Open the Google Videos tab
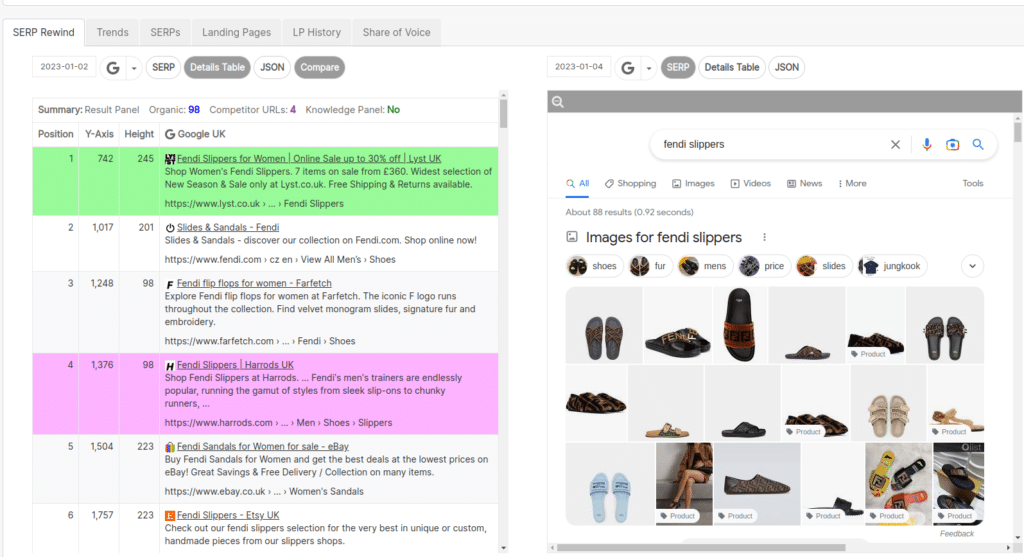The width and height of the screenshot is (1024, 557). [750, 183]
